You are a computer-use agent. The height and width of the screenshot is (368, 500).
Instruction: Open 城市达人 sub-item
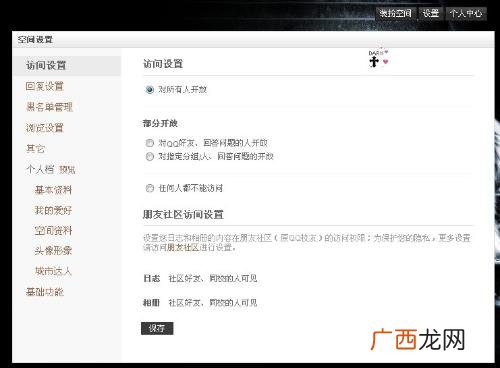tap(53, 271)
